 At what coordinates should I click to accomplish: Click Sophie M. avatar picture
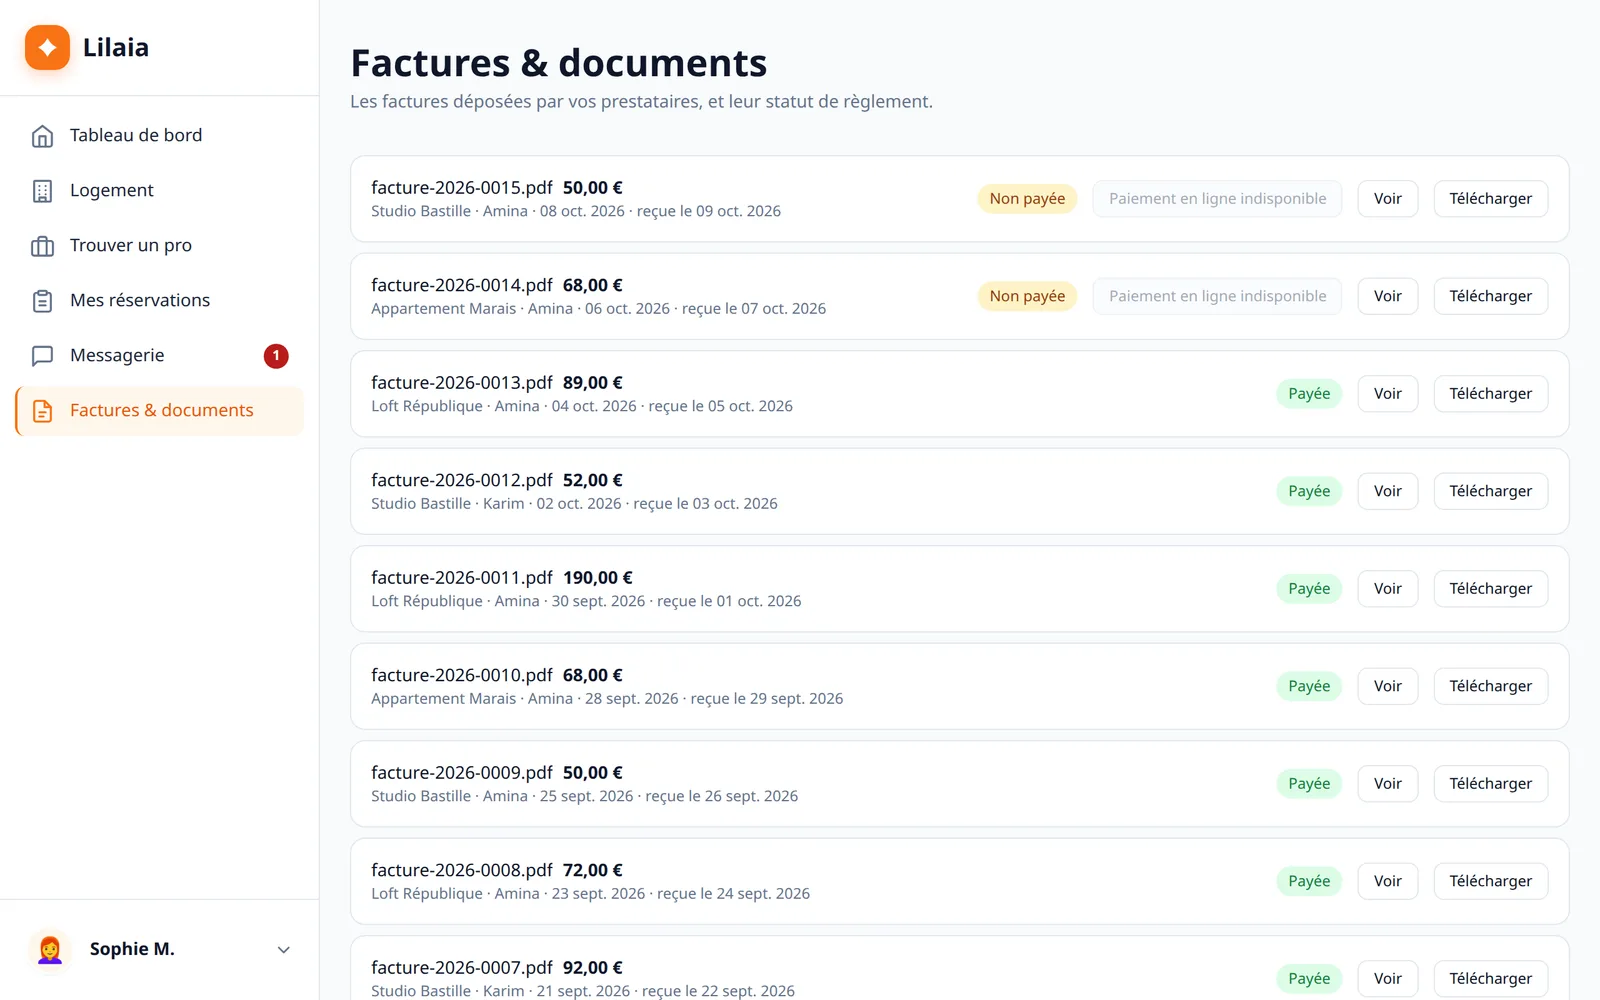pos(50,949)
